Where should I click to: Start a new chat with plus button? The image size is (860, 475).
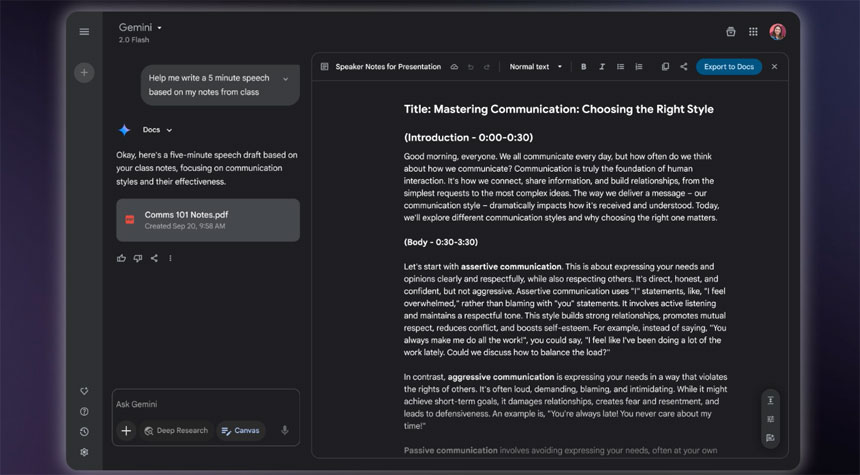tap(84, 72)
